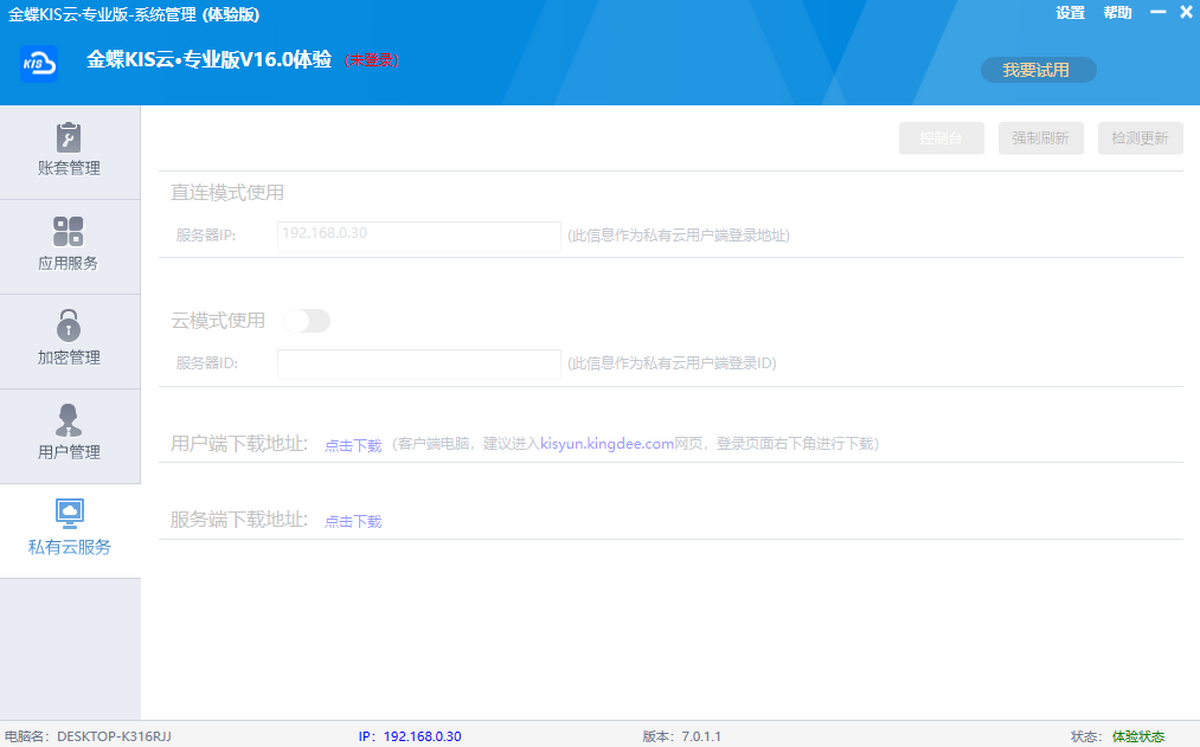Click status bar IP 192.168.0.30
This screenshot has width=1200, height=747.
coord(410,736)
